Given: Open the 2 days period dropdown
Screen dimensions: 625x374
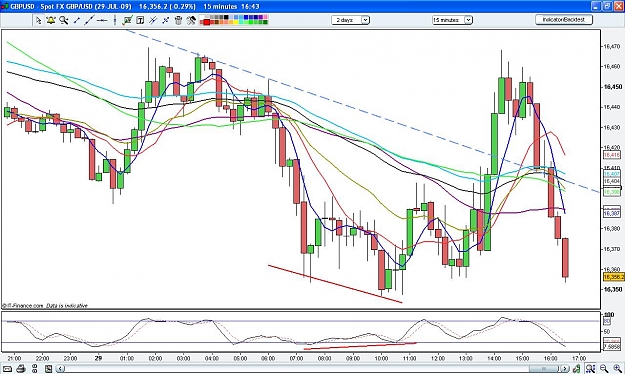Looking at the screenshot, I should click(x=350, y=20).
